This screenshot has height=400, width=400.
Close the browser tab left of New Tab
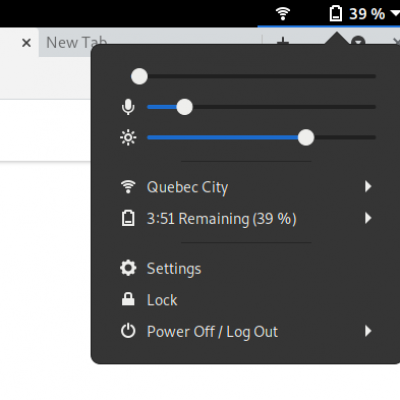26,43
